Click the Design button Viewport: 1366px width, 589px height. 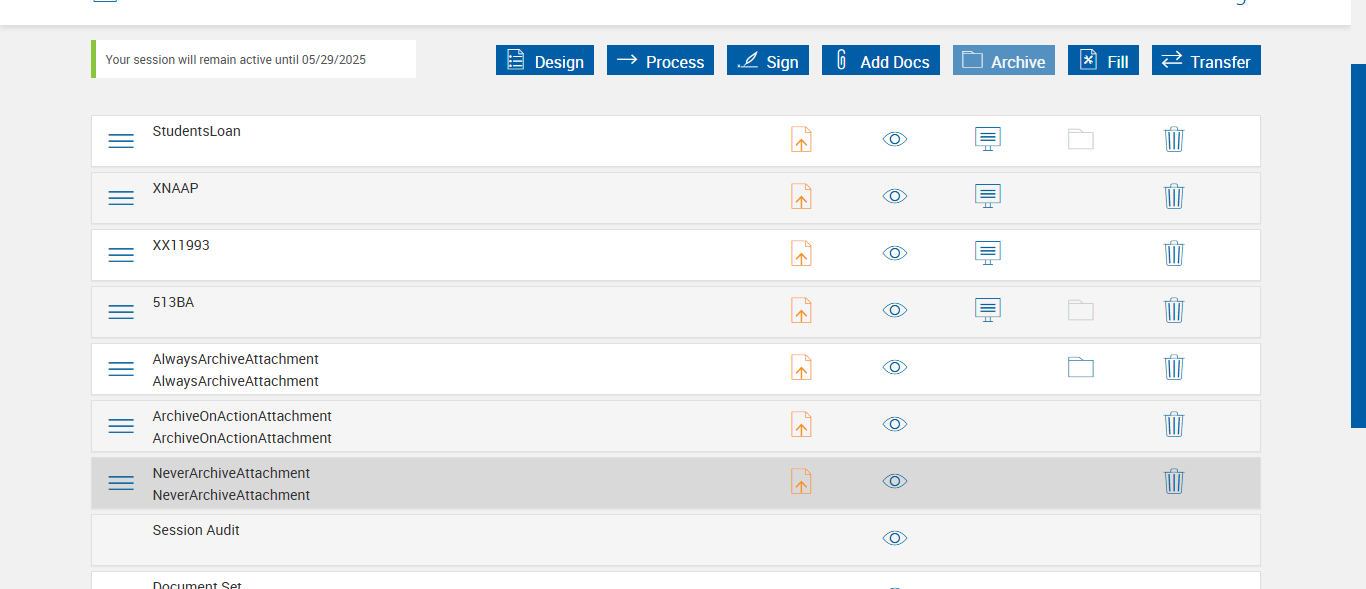[x=545, y=61]
